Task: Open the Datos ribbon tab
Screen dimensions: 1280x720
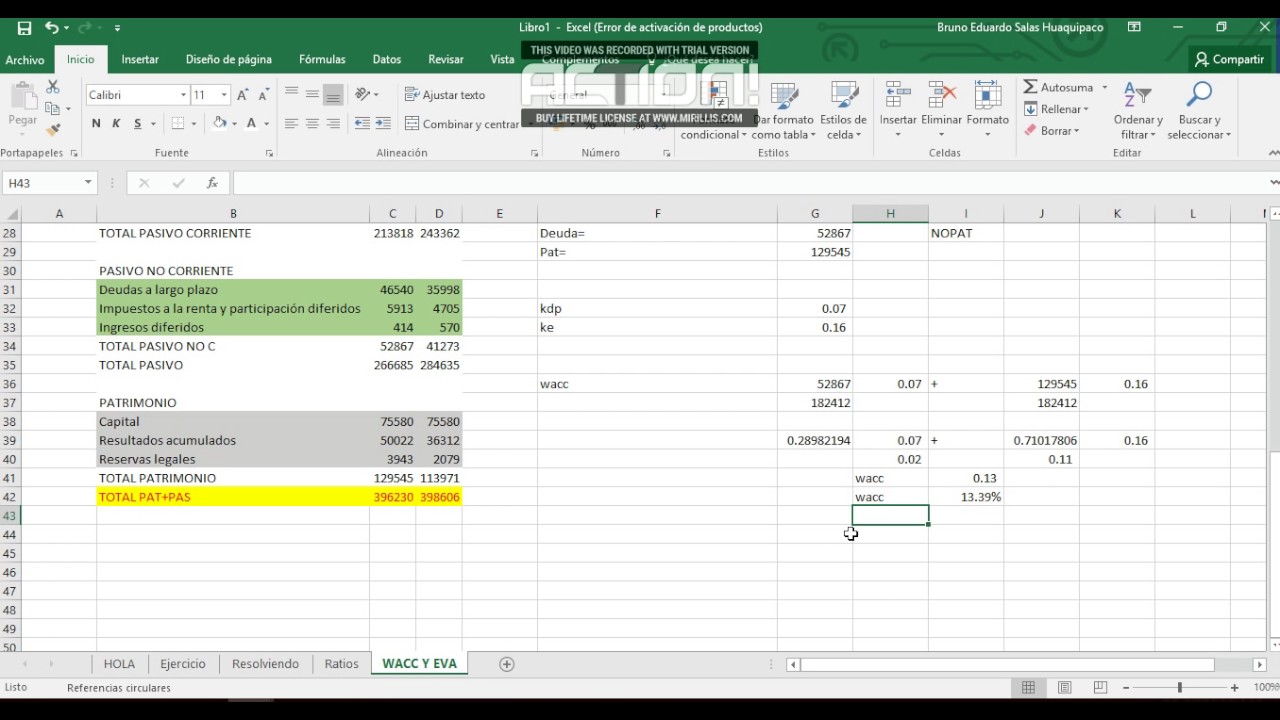Action: coord(387,60)
